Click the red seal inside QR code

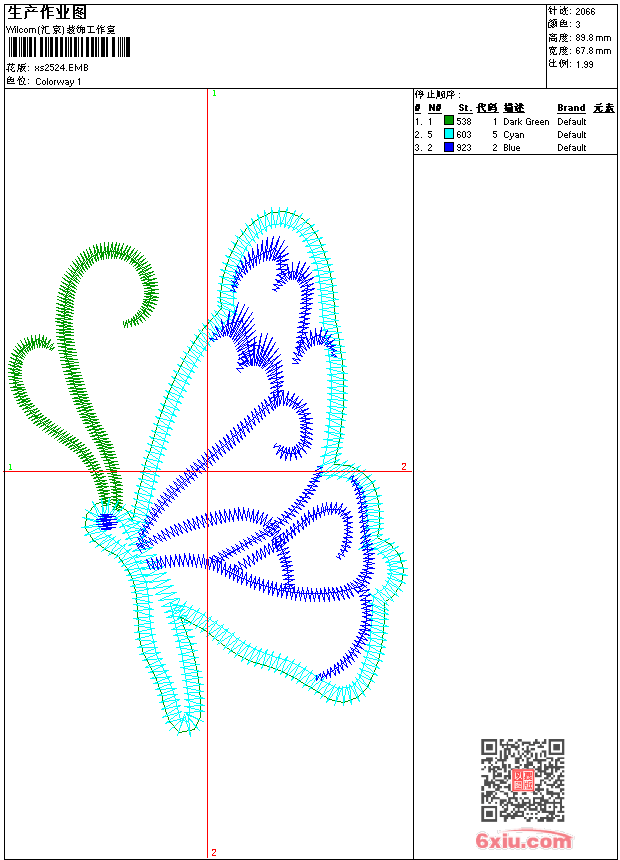(x=522, y=780)
